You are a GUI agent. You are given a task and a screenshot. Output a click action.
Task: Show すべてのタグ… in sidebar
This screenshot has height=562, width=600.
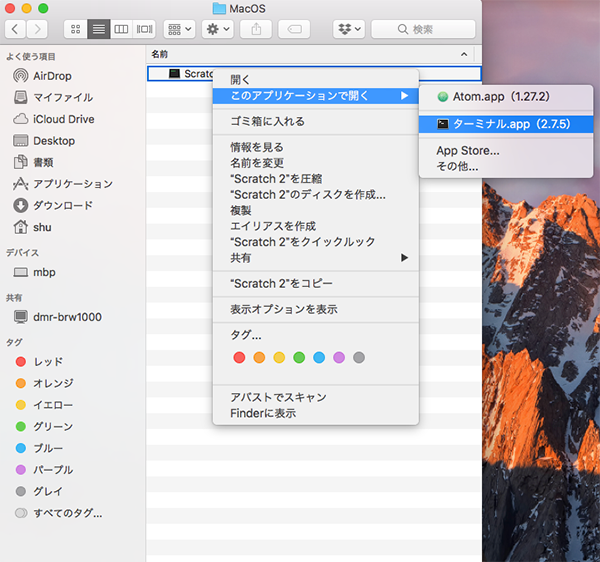click(x=58, y=513)
